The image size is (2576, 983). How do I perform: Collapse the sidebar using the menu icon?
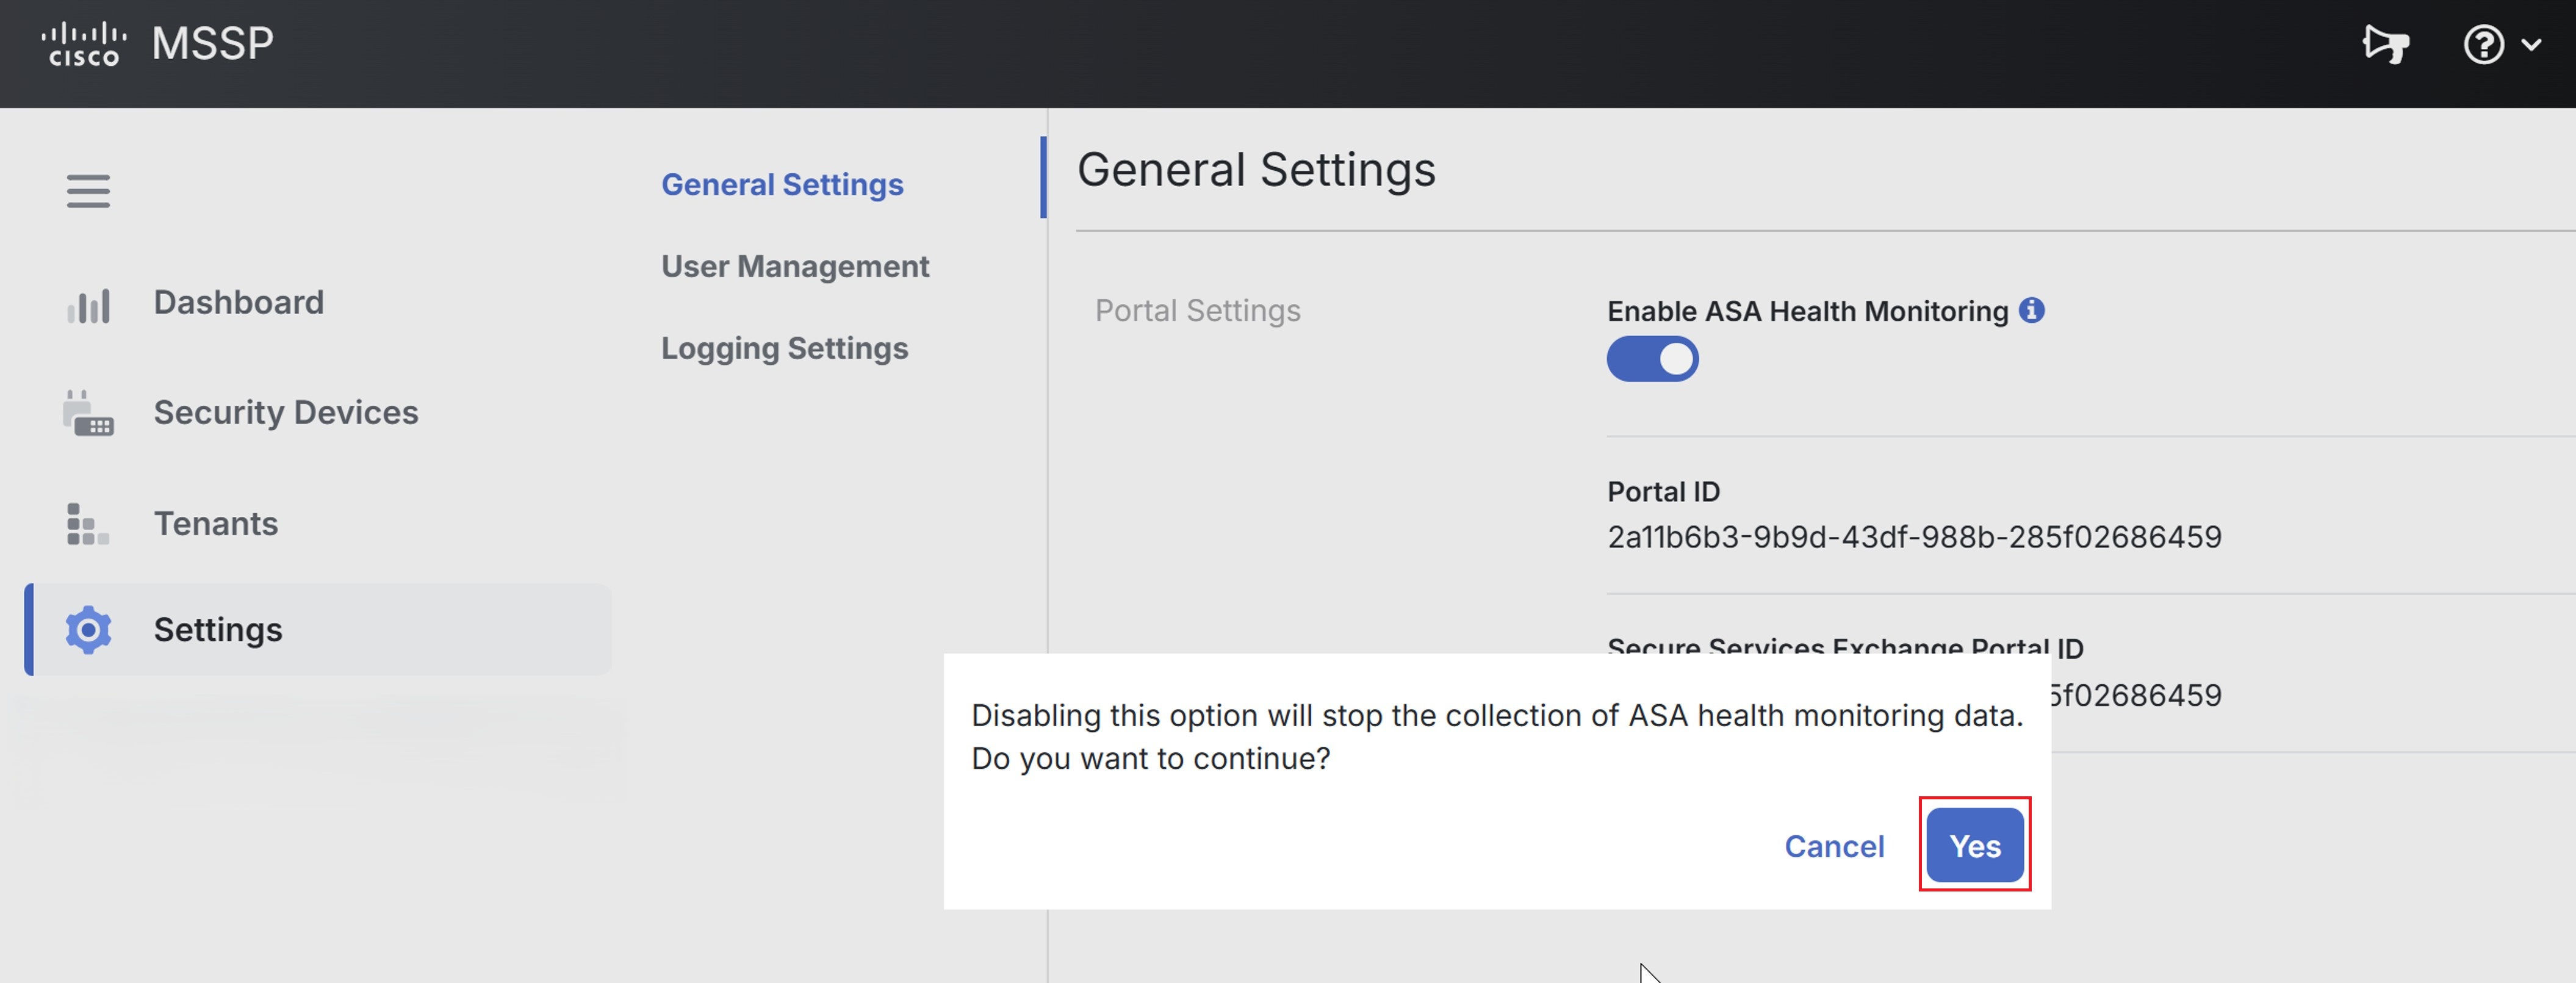pos(88,191)
